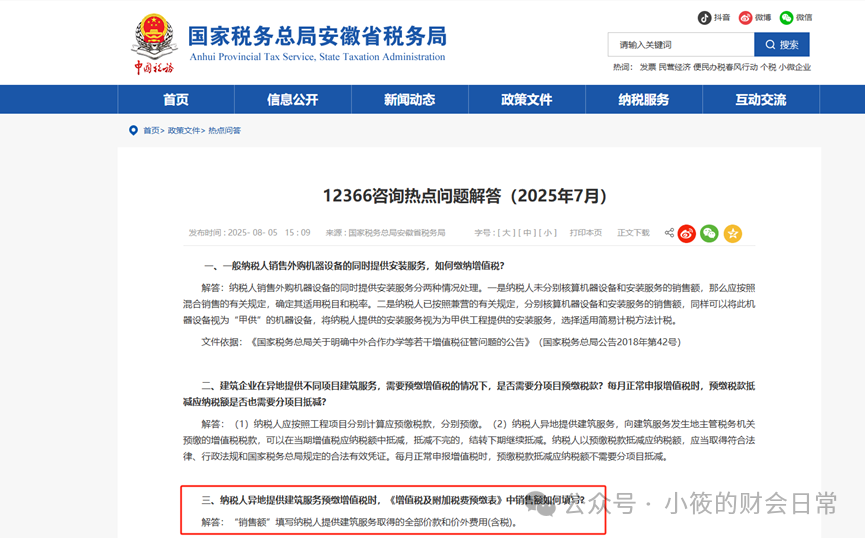Open the 信息公开 navigation tab
The image size is (865, 538).
[293, 99]
